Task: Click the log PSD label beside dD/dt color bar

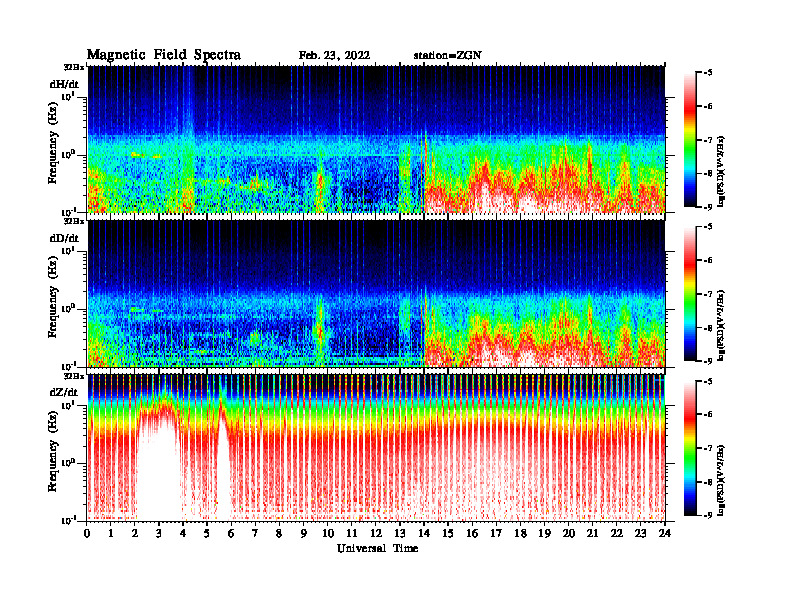Action: coord(722,325)
